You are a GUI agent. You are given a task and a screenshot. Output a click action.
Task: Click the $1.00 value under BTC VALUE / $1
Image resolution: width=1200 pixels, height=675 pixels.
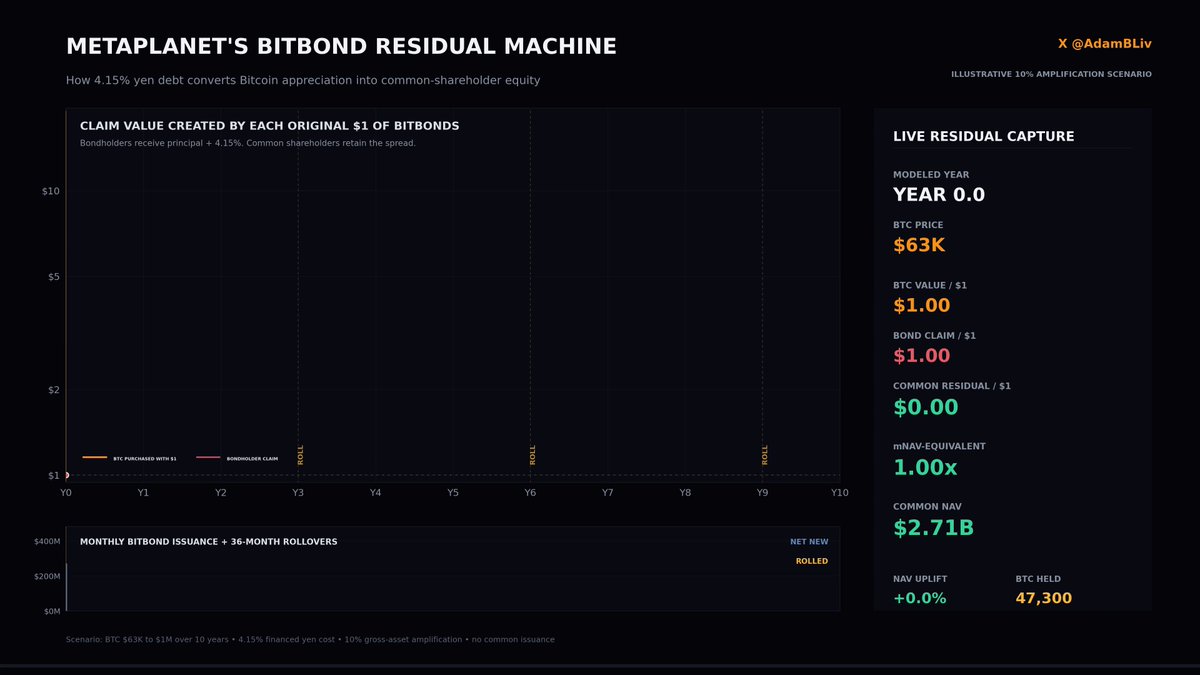coord(922,306)
